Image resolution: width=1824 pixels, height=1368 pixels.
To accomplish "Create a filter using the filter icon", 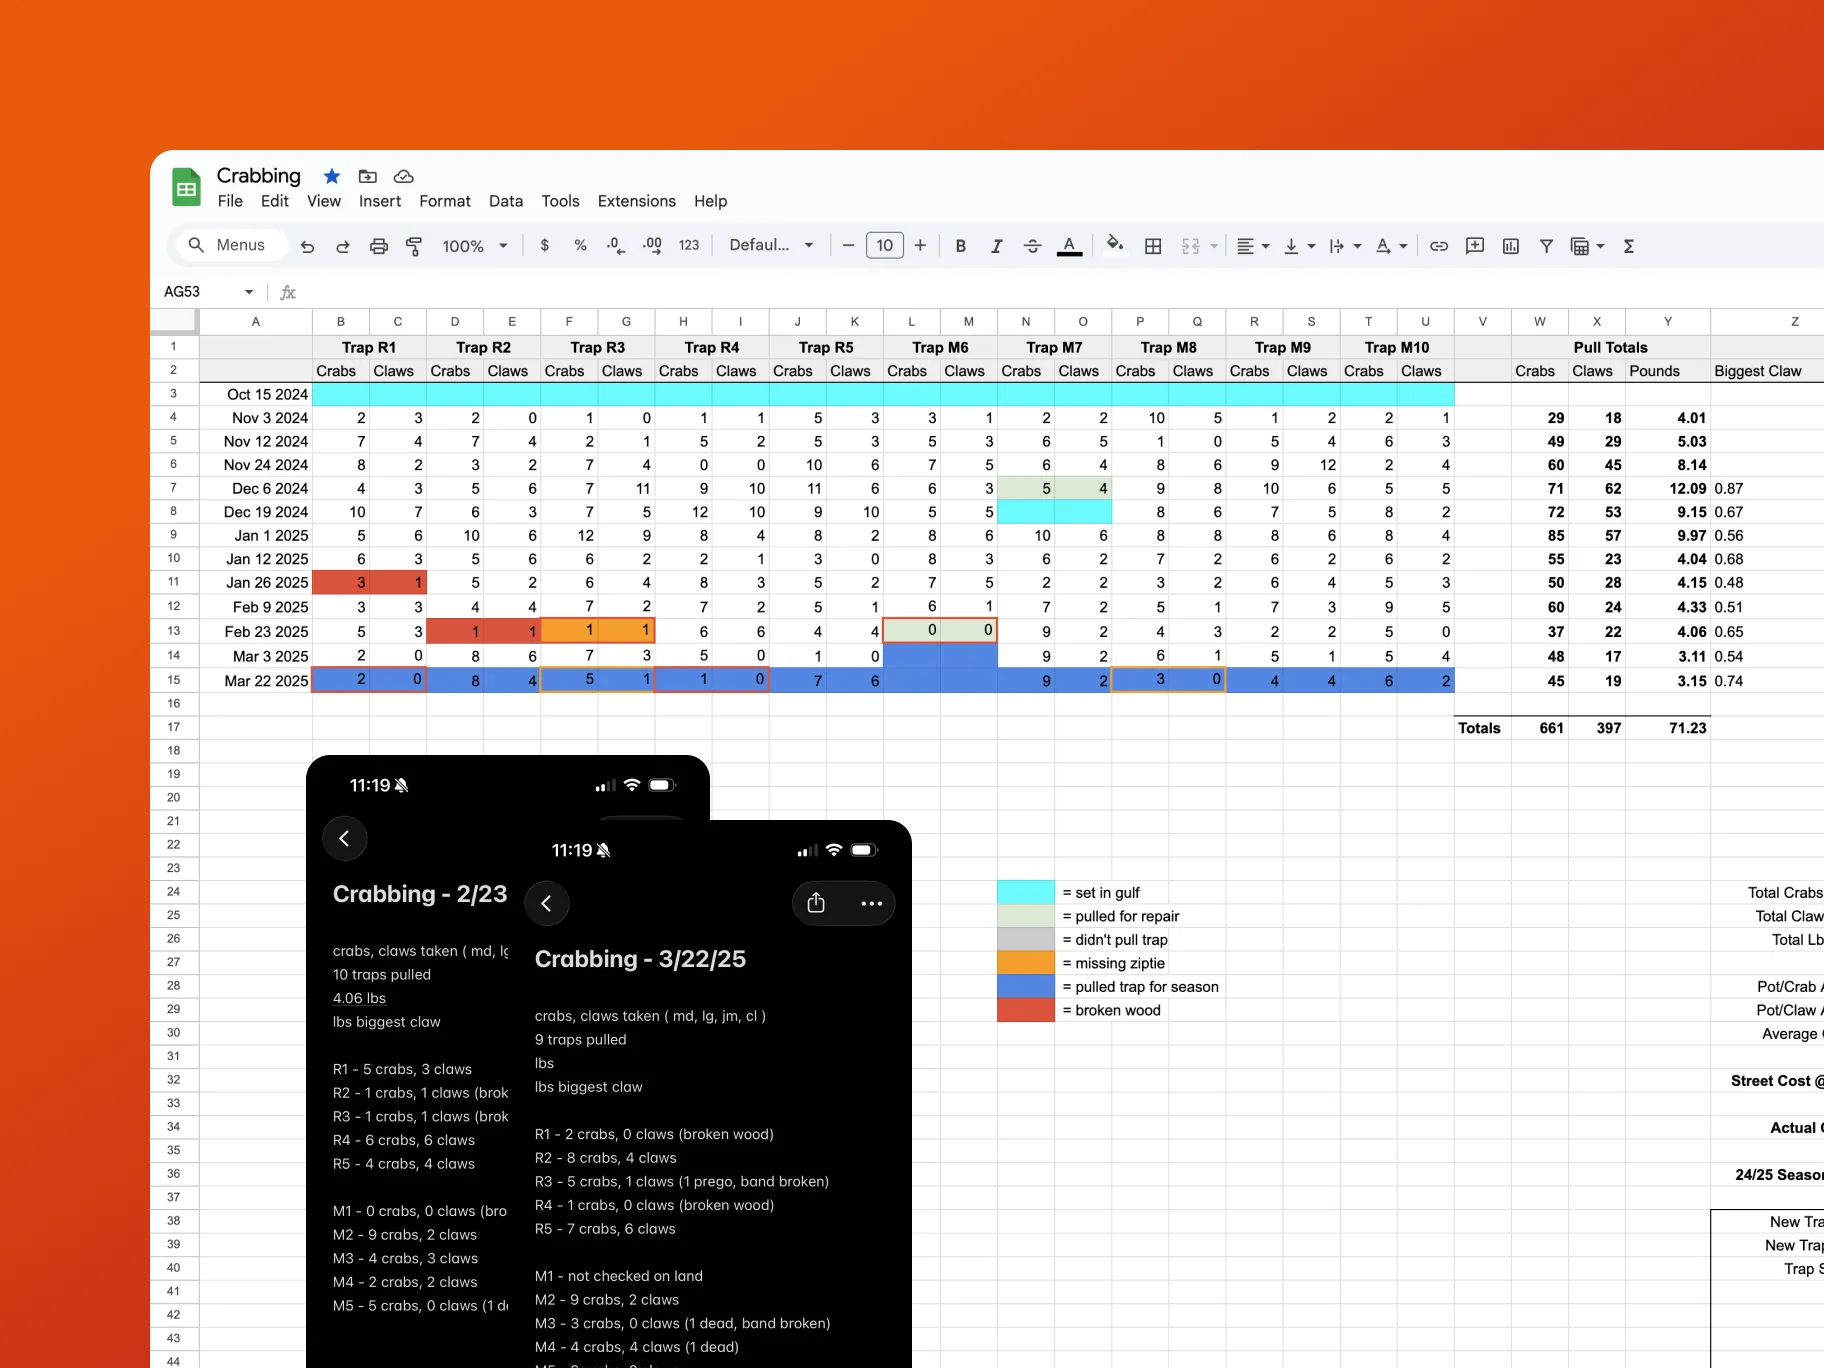I will pyautogui.click(x=1546, y=246).
